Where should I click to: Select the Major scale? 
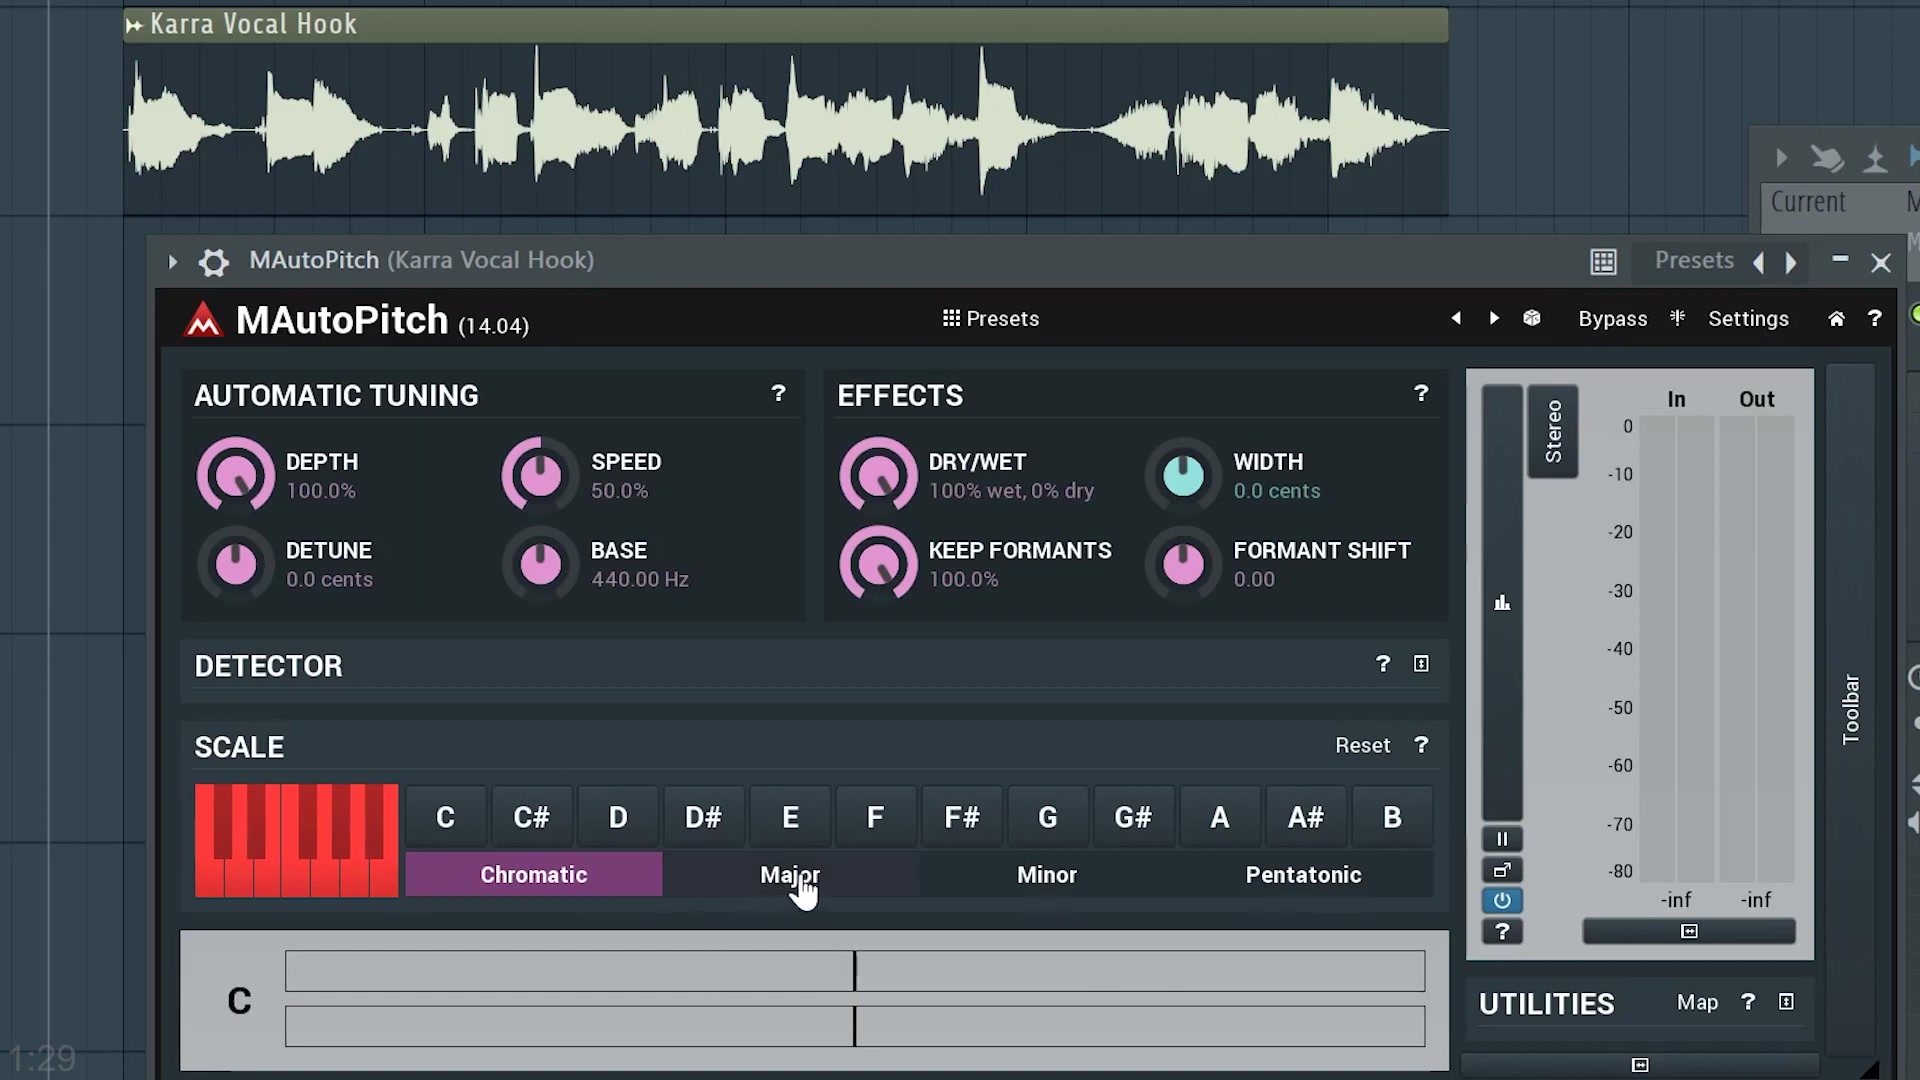[790, 874]
